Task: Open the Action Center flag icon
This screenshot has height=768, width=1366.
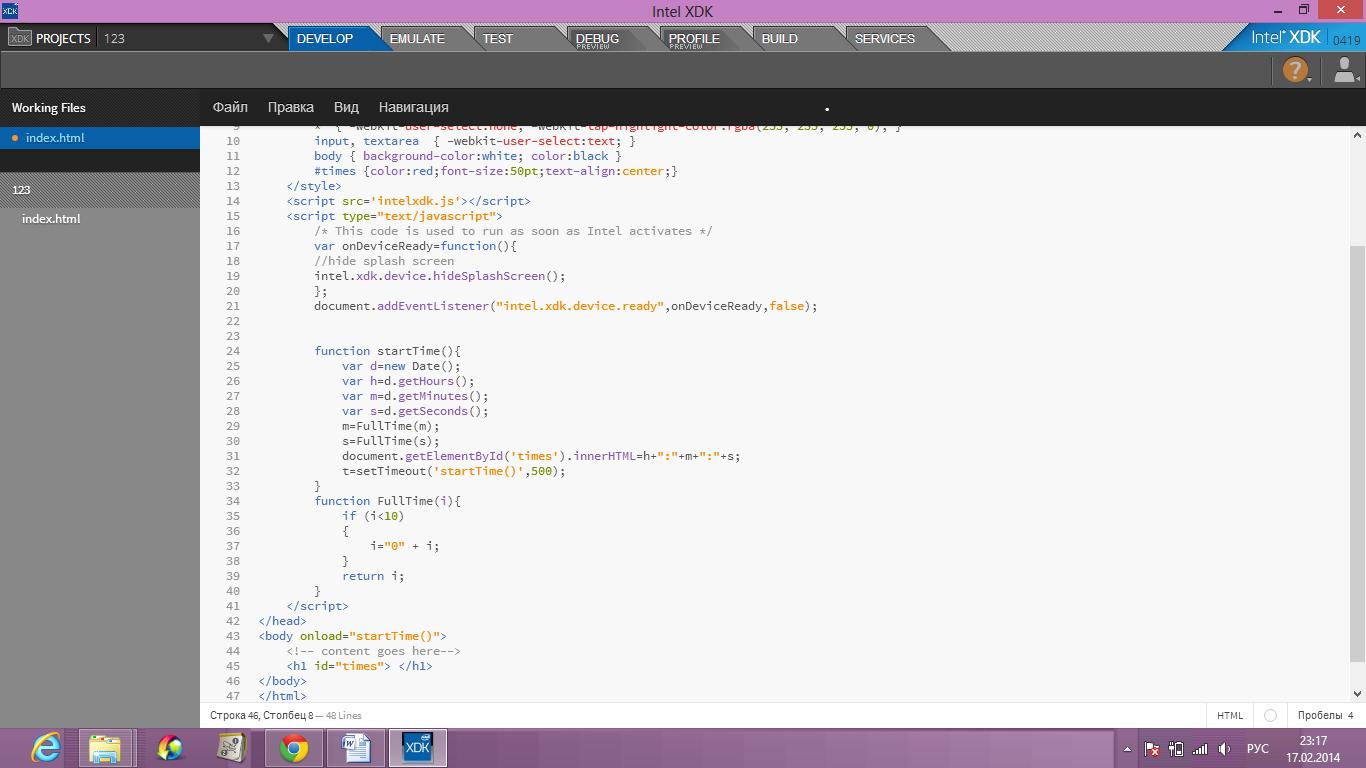Action: pos(1152,749)
